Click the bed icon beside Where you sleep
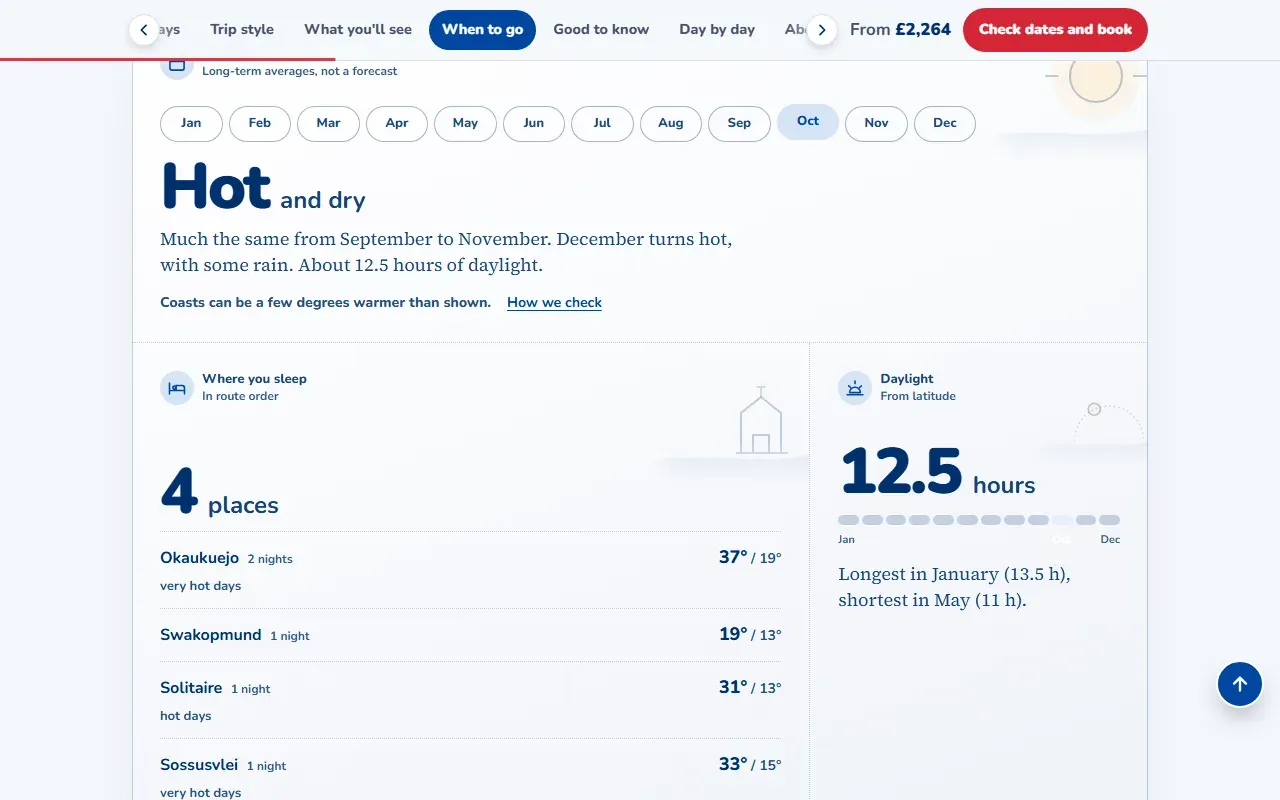Screen dimensions: 1280x800 (x=177, y=387)
